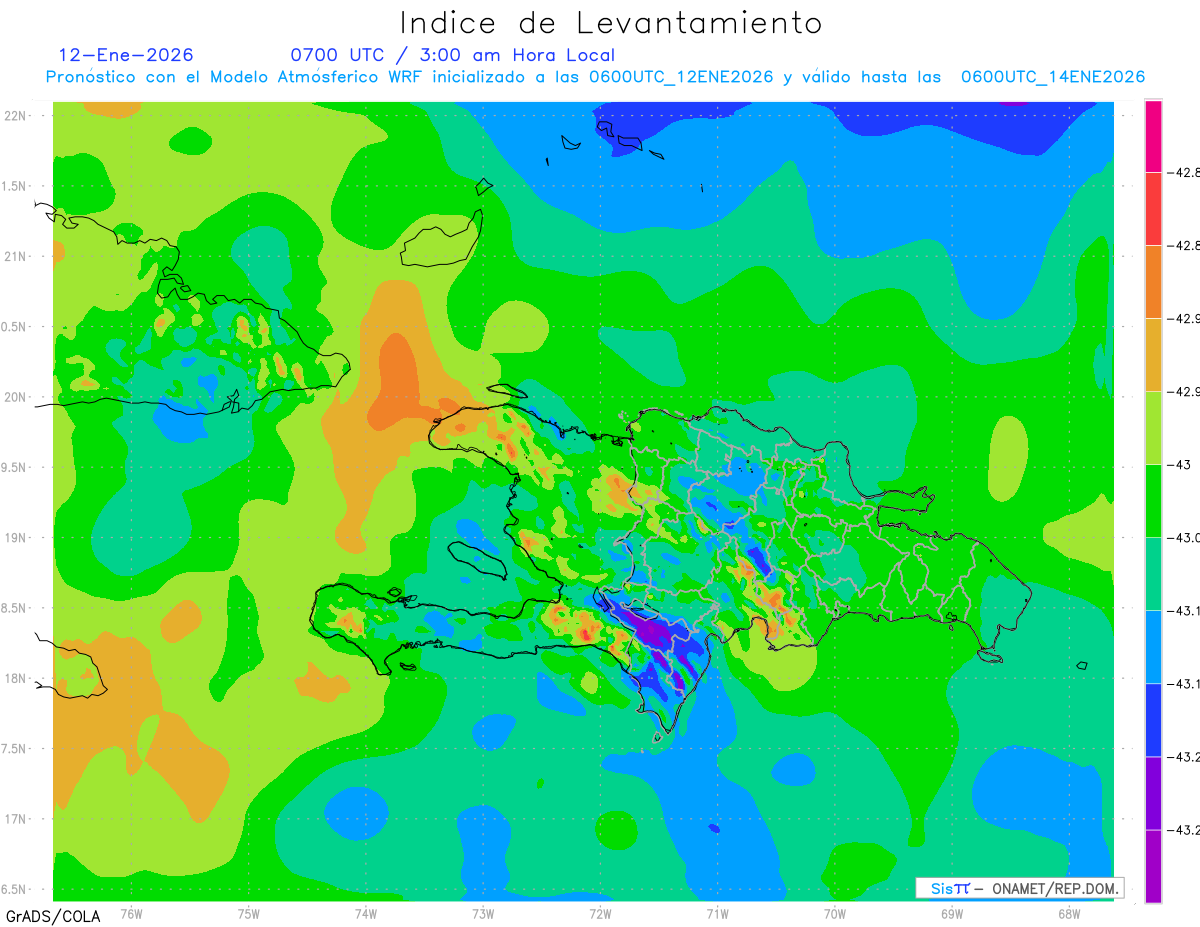Screen dimensions: 1200x927
Task: Click the "-43.0" color scale label
Action: tap(1185, 538)
